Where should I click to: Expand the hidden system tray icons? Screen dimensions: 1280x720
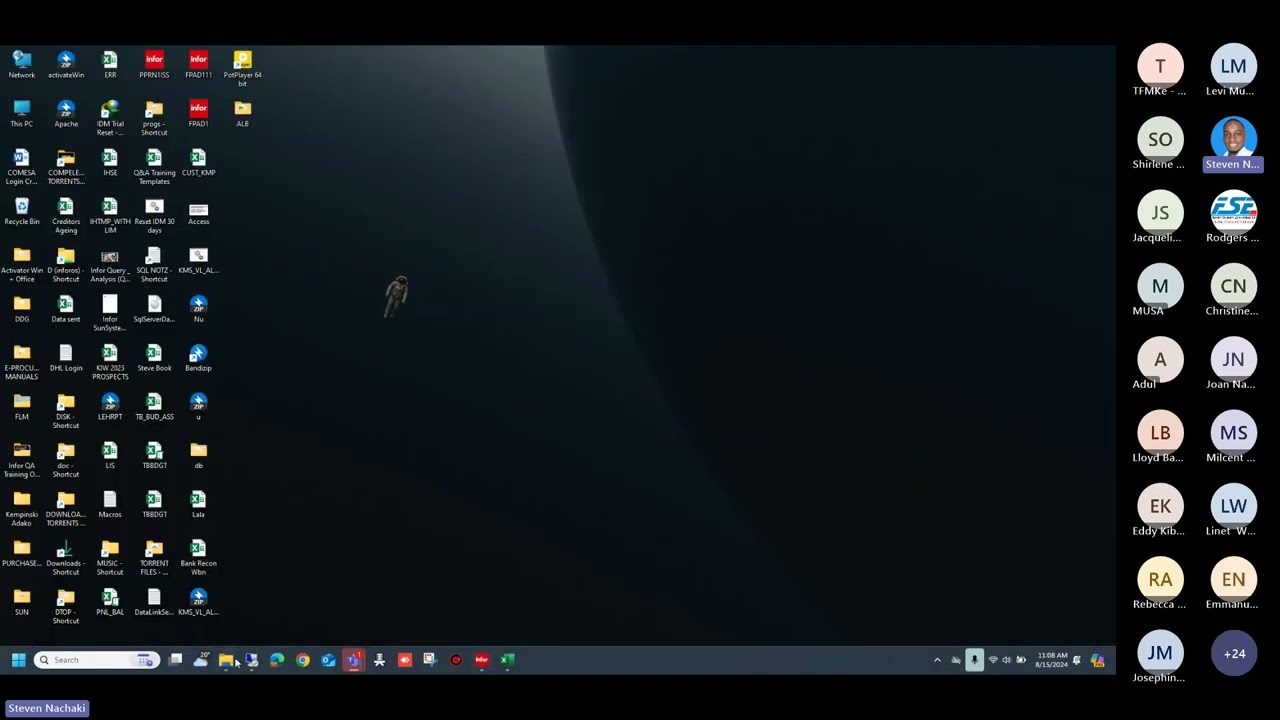point(937,660)
